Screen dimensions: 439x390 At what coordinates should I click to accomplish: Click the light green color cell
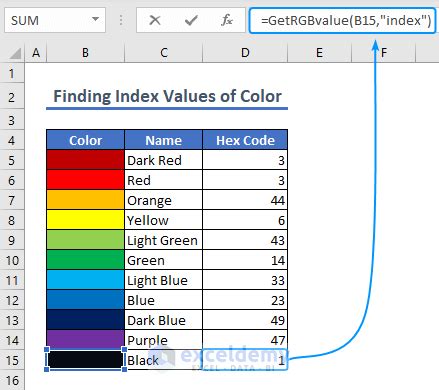click(85, 240)
